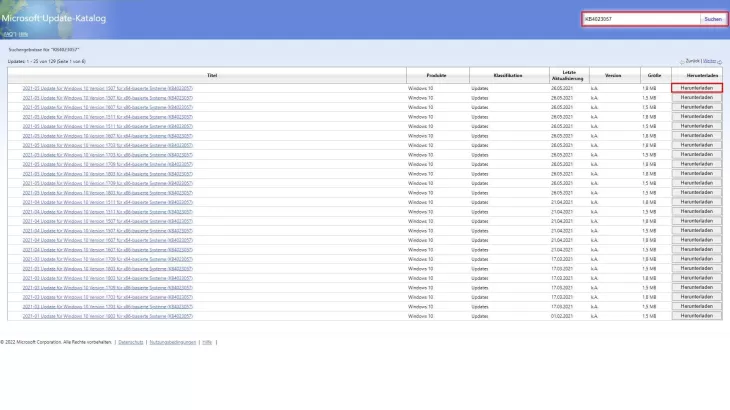
Task: Open the Nutzungsbedingungen footer link
Action: [x=173, y=342]
